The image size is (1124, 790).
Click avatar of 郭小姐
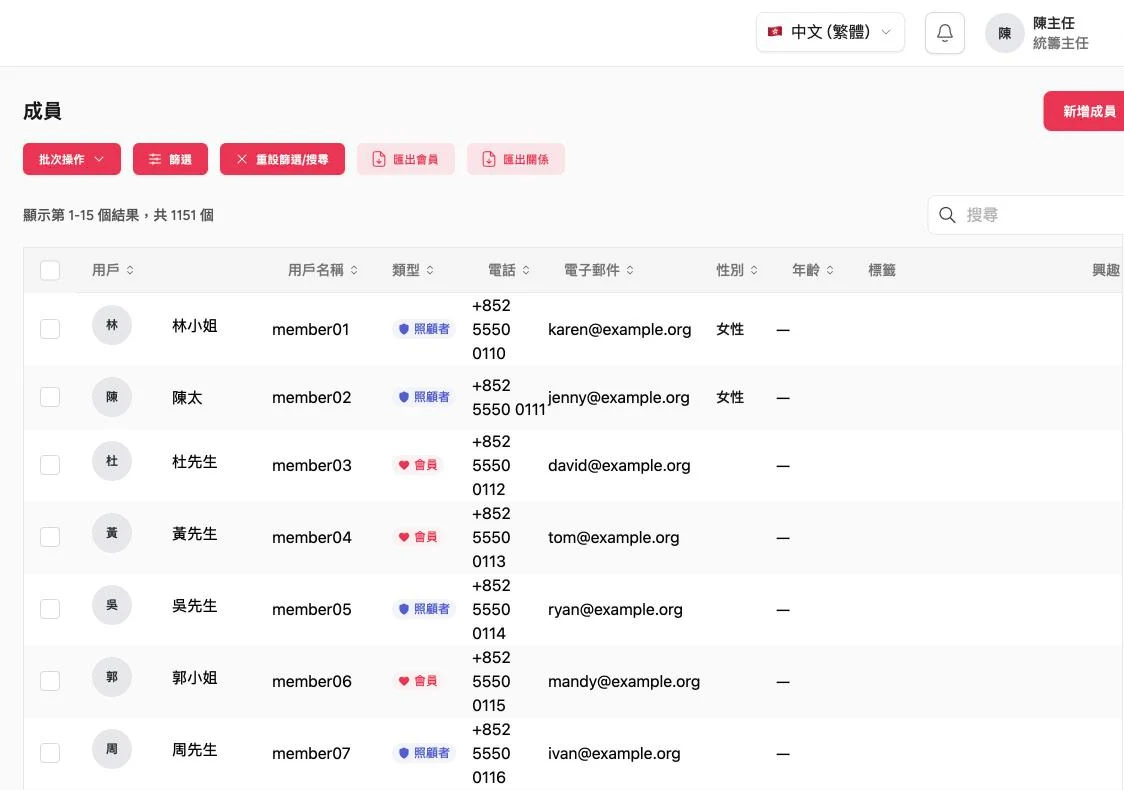point(112,677)
